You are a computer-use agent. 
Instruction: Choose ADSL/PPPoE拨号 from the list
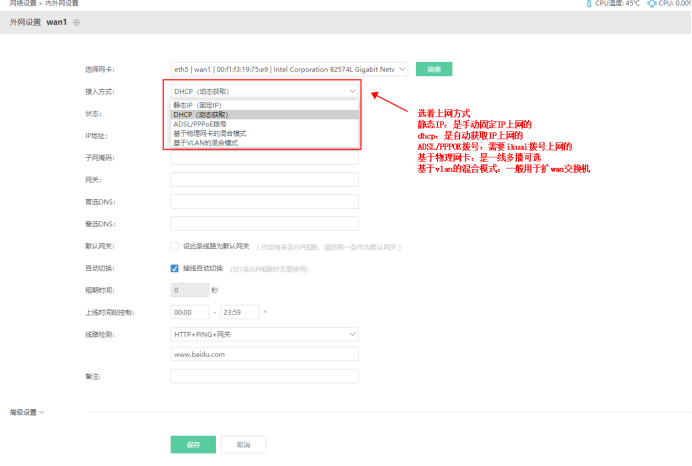pos(200,124)
